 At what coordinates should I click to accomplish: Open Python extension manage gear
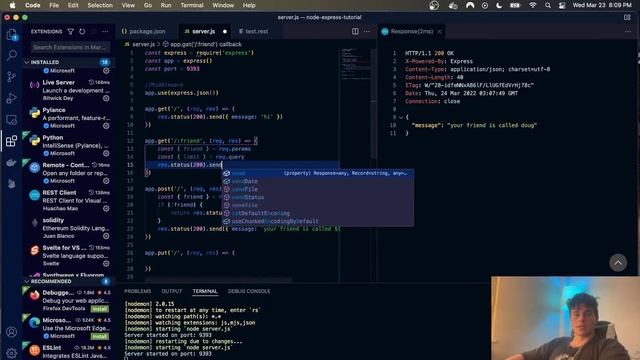(x=106, y=153)
